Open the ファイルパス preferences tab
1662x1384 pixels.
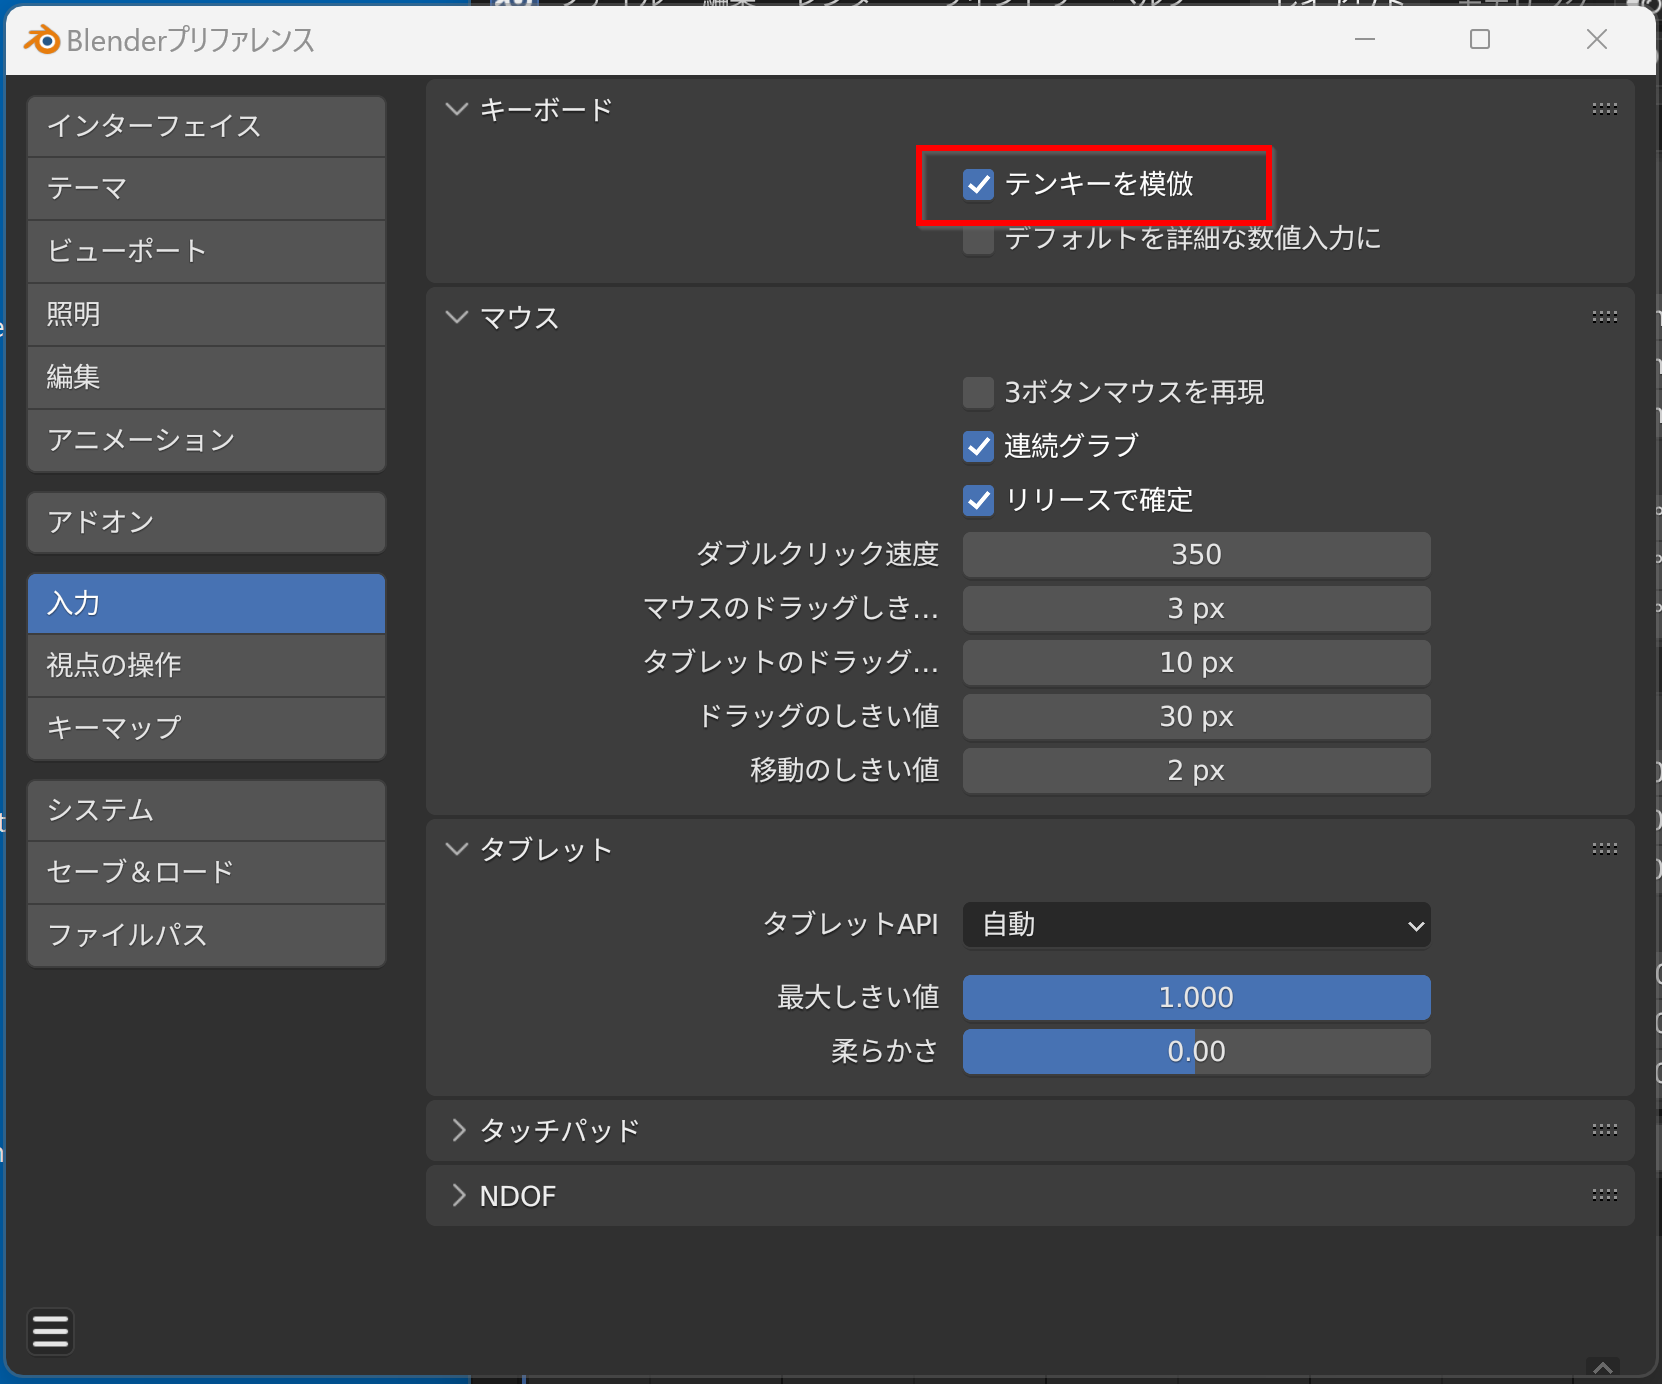(207, 936)
